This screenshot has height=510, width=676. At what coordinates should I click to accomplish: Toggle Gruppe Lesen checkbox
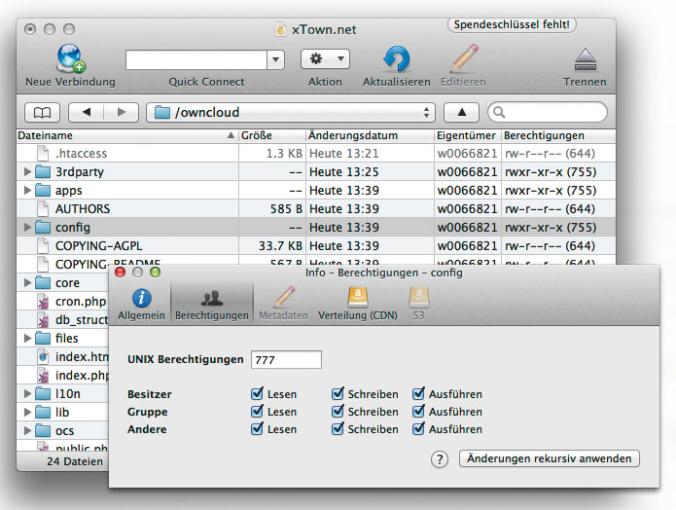coord(257,411)
